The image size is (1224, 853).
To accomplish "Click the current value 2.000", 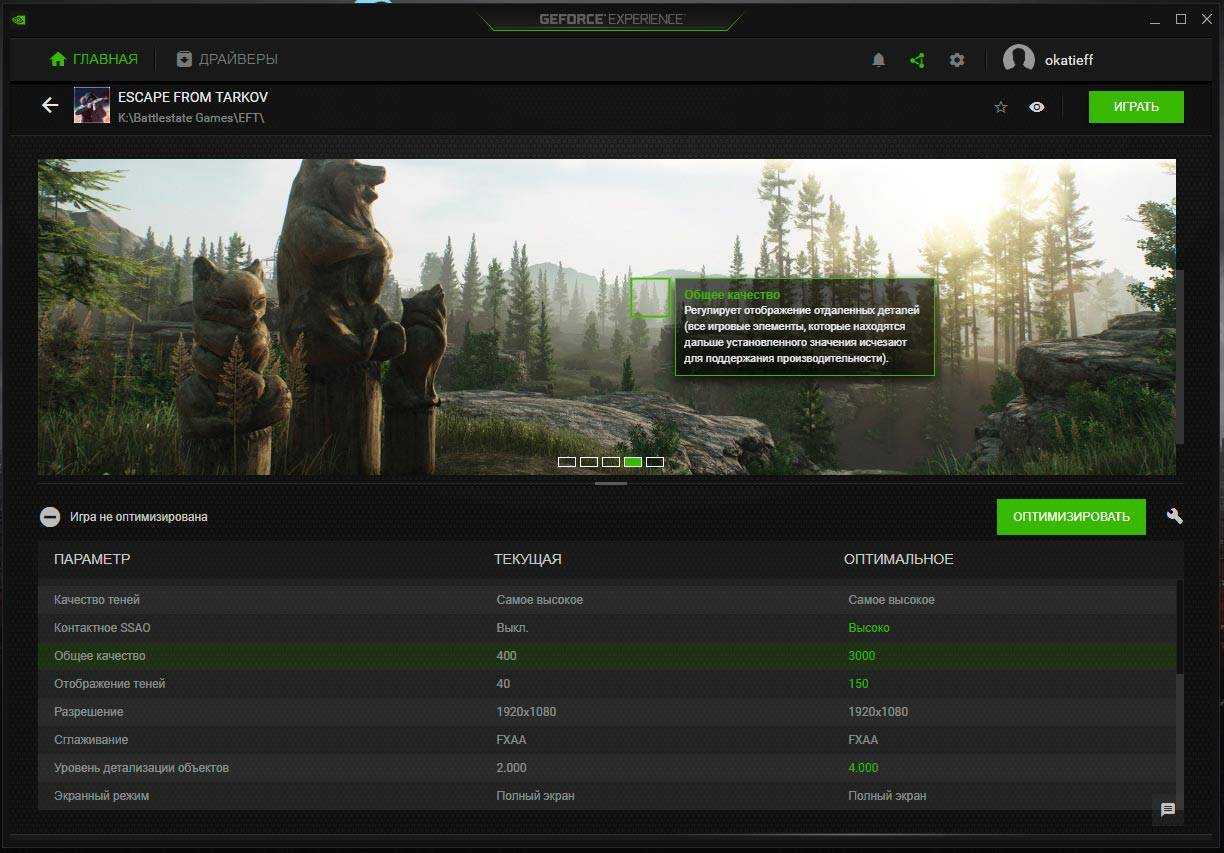I will [511, 768].
